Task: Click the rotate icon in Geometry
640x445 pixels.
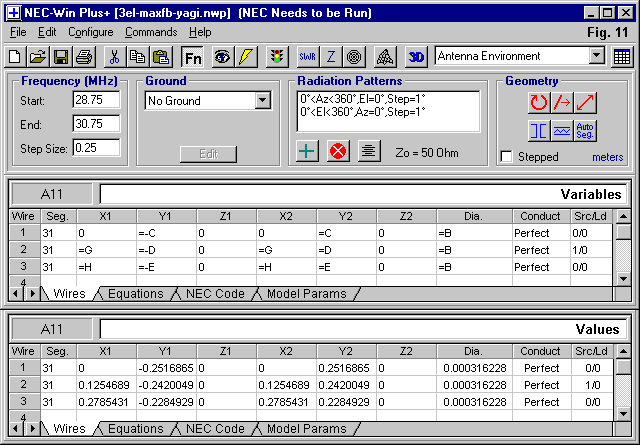Action: tap(539, 102)
